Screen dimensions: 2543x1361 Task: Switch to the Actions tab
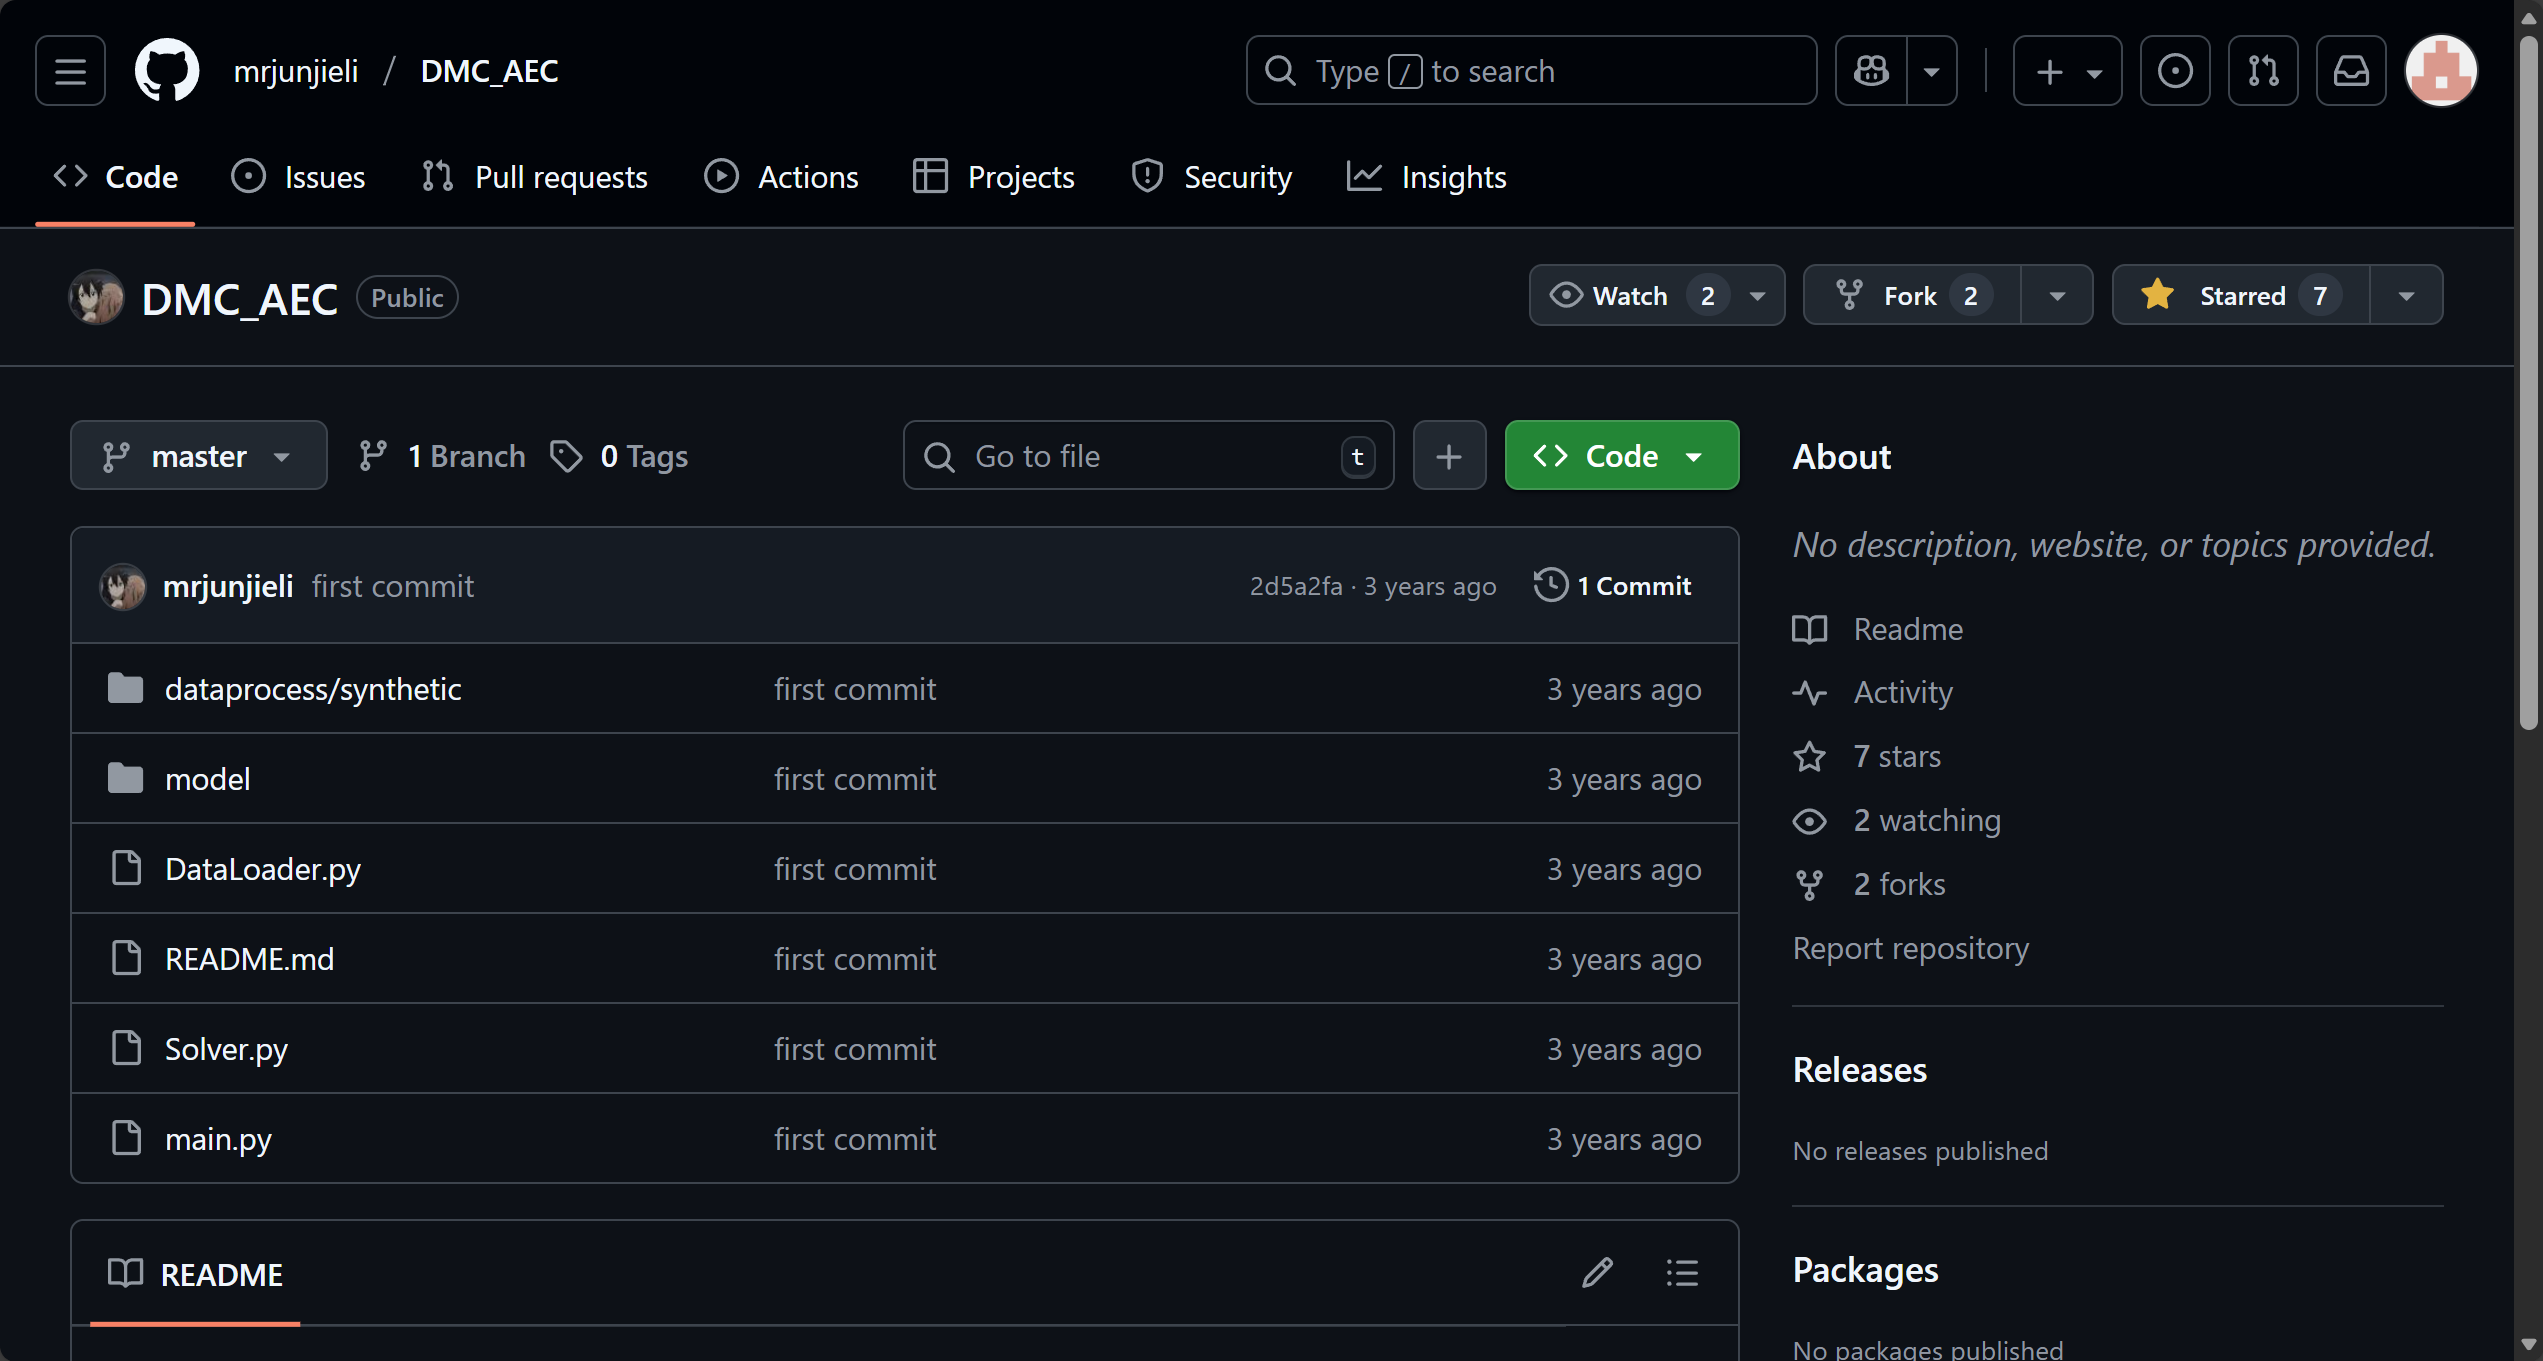[781, 177]
